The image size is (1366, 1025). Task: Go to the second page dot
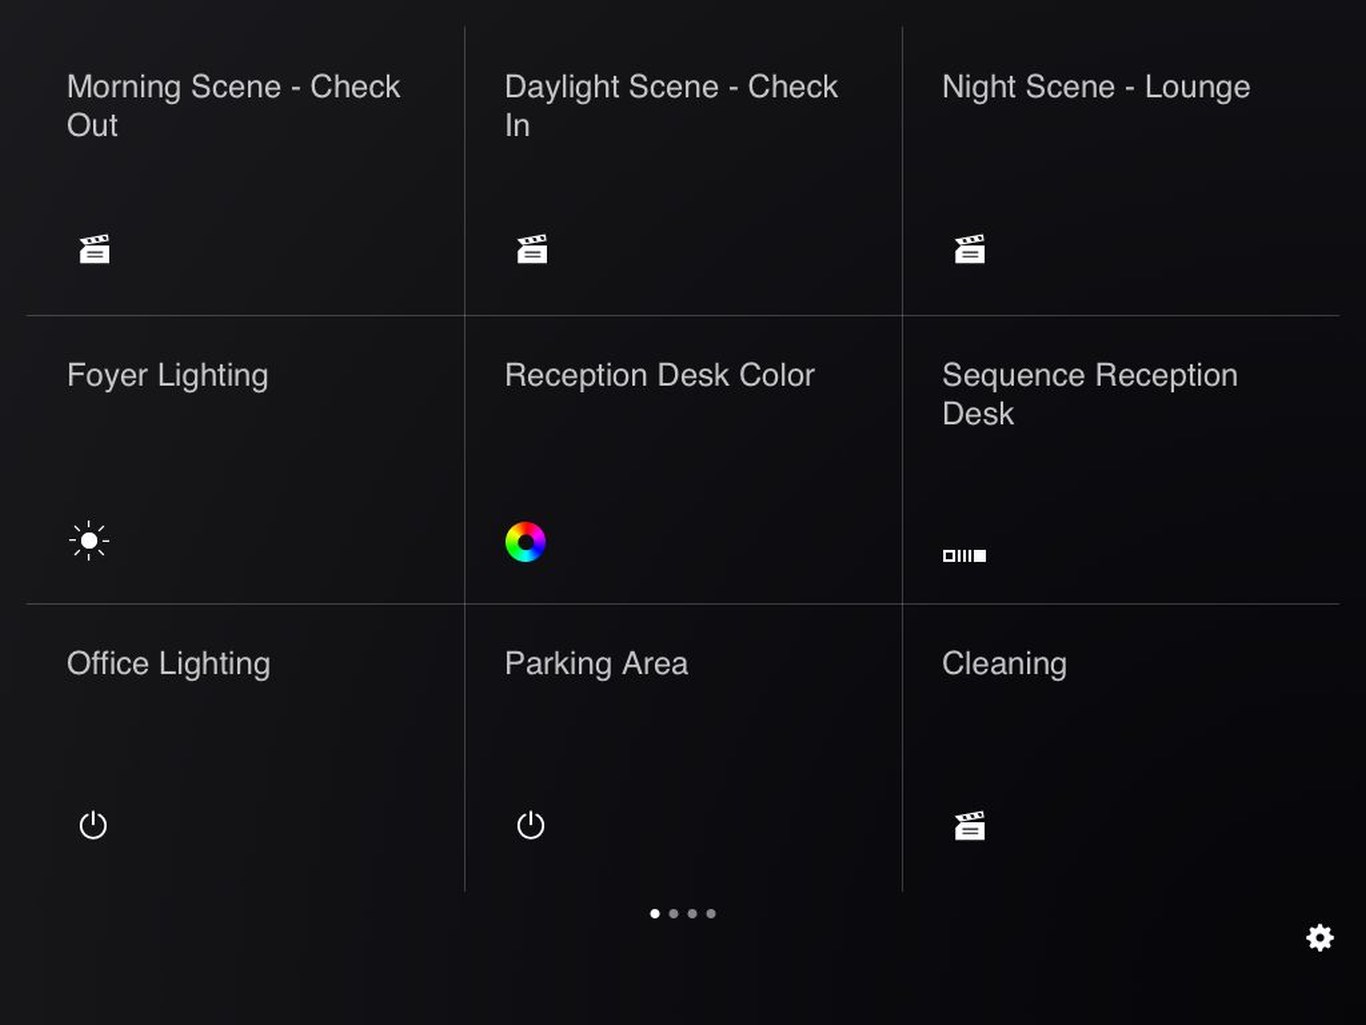pyautogui.click(x=673, y=913)
